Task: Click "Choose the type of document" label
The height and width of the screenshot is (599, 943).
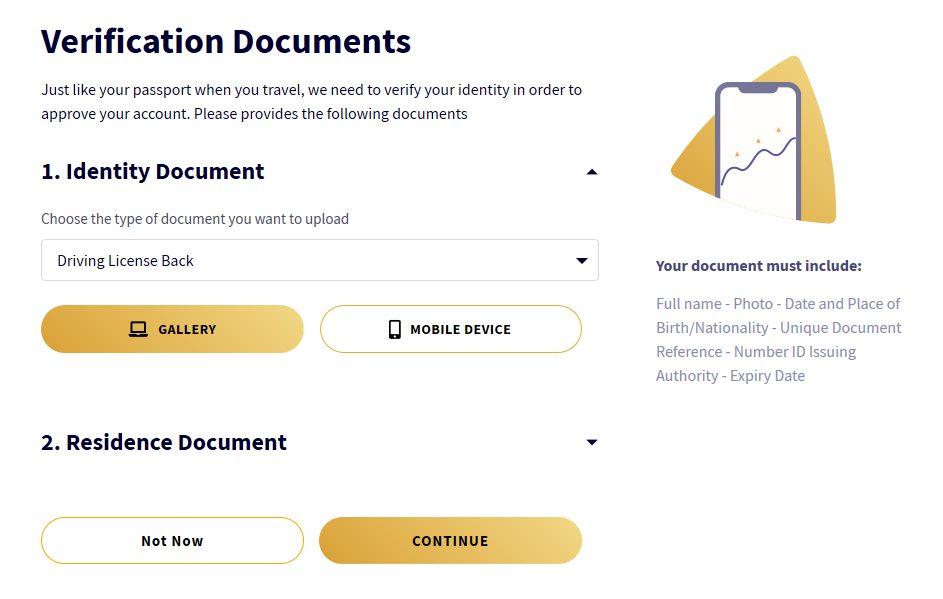Action: tap(195, 218)
